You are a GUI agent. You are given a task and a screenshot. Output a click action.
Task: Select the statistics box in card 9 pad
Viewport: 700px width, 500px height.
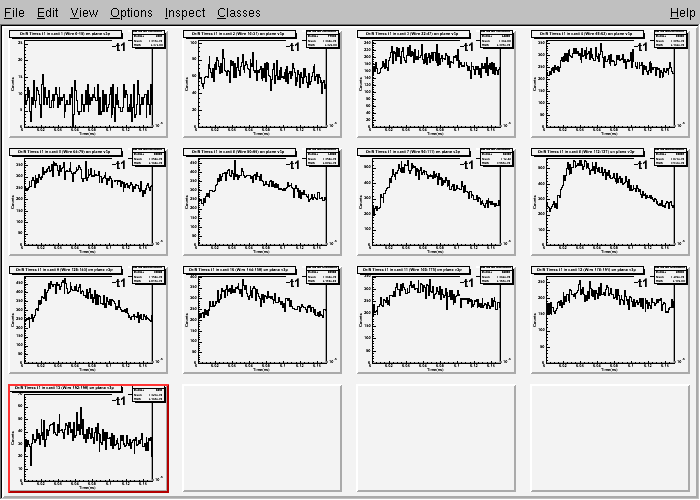click(149, 275)
